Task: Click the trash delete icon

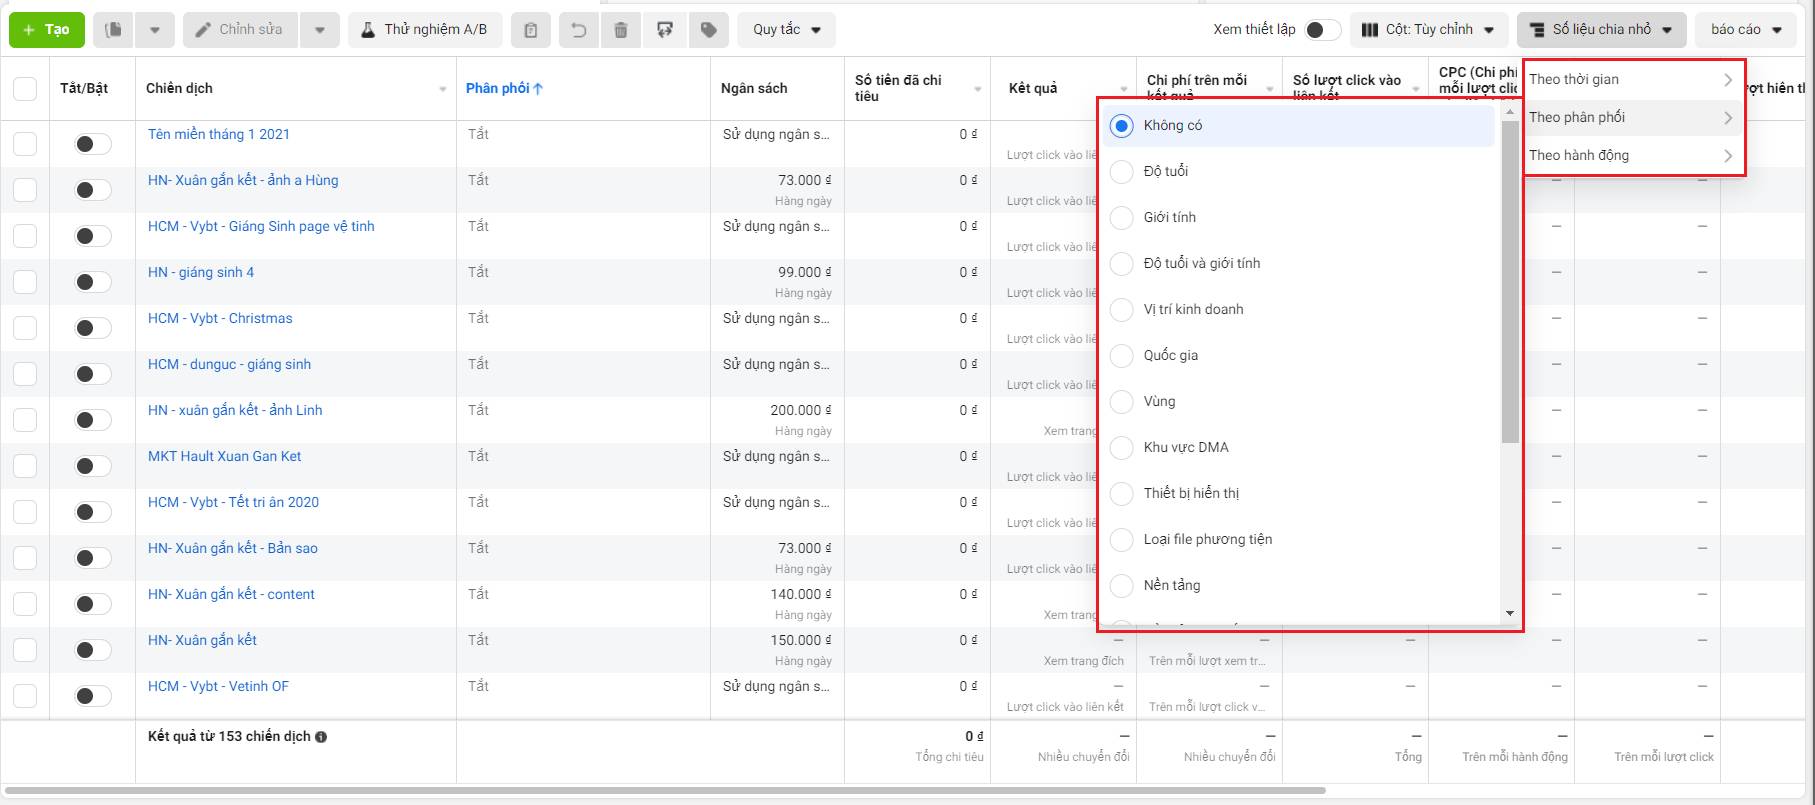Action: tap(621, 30)
